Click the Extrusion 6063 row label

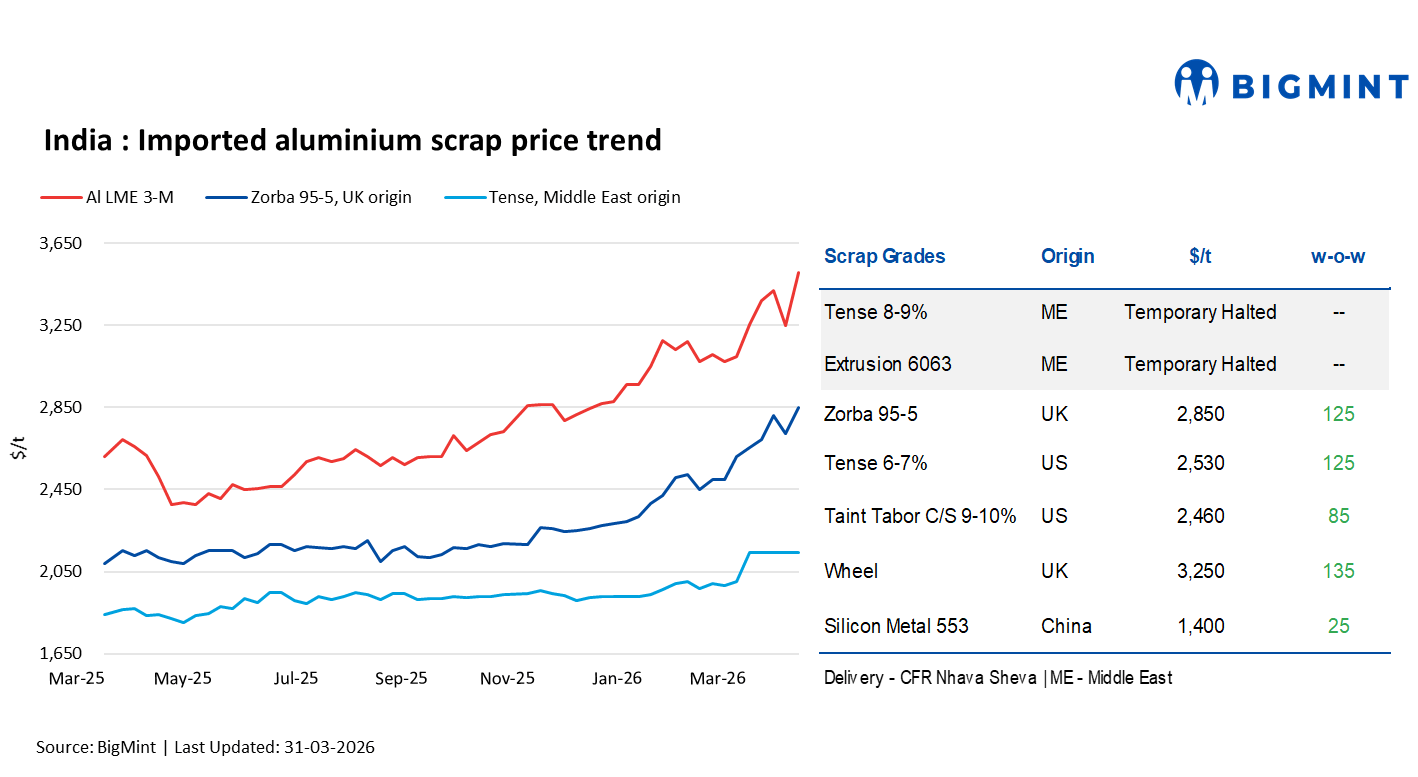click(x=887, y=364)
